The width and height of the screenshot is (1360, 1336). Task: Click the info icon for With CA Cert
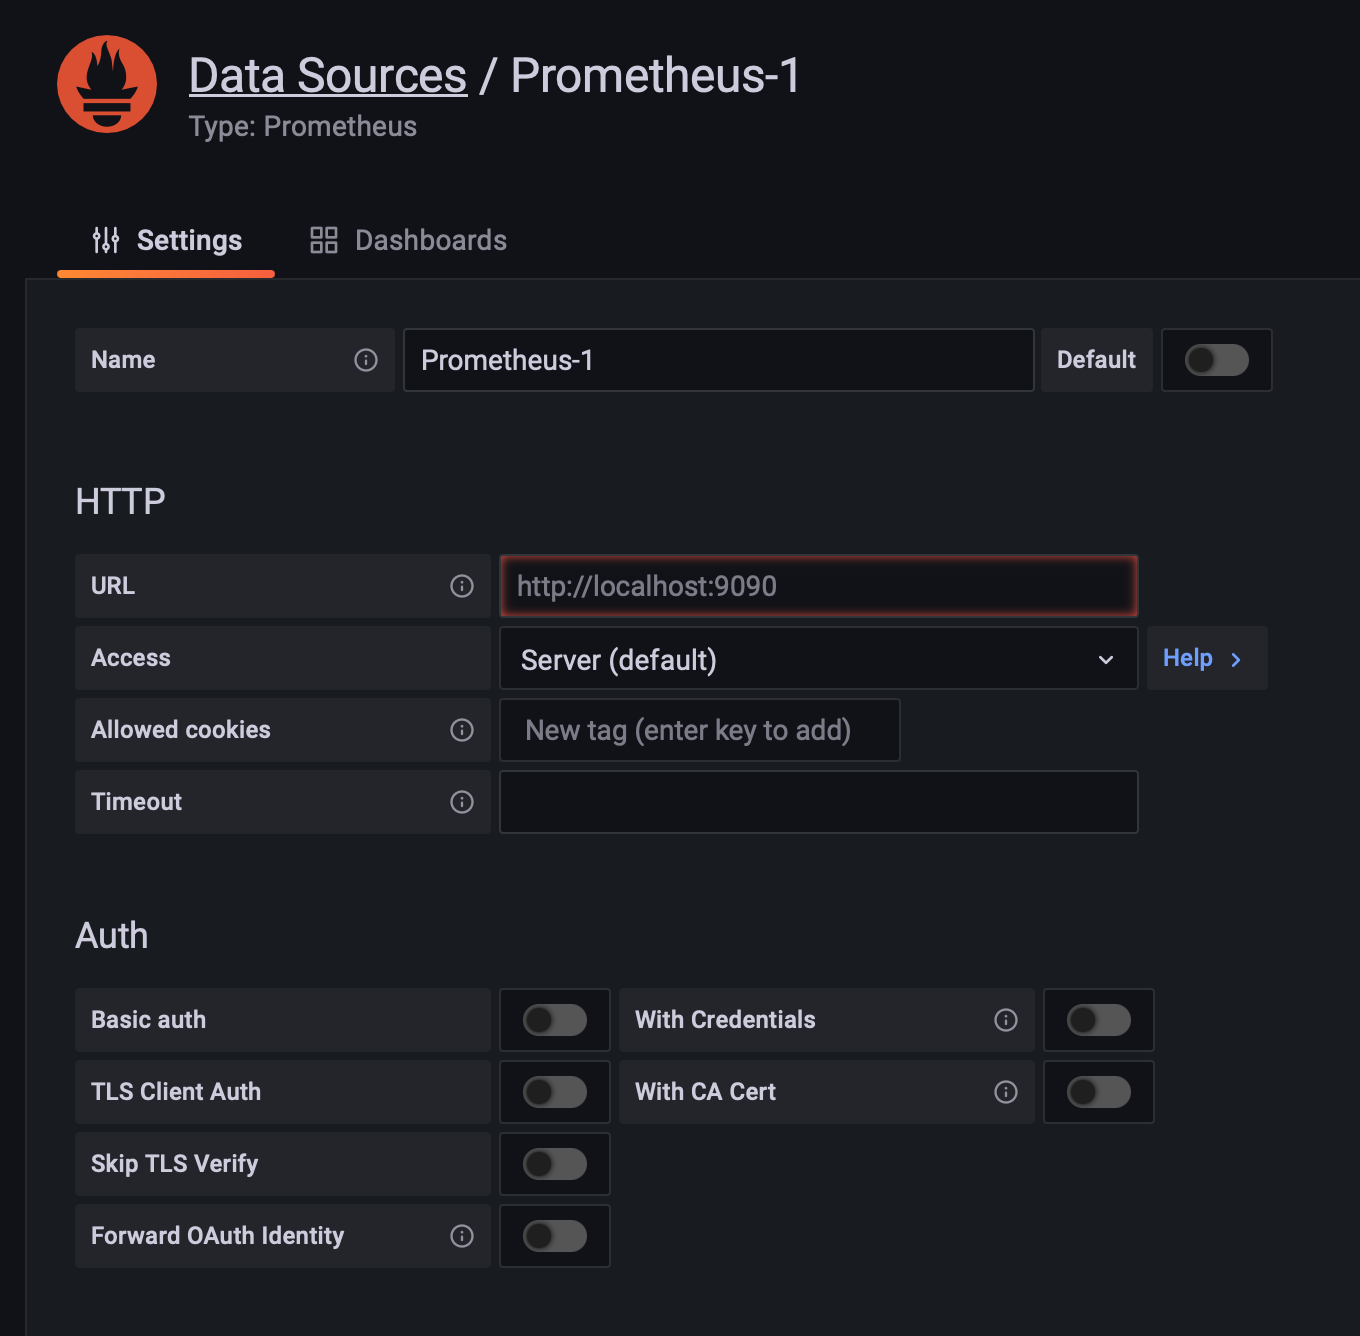pos(1006,1092)
